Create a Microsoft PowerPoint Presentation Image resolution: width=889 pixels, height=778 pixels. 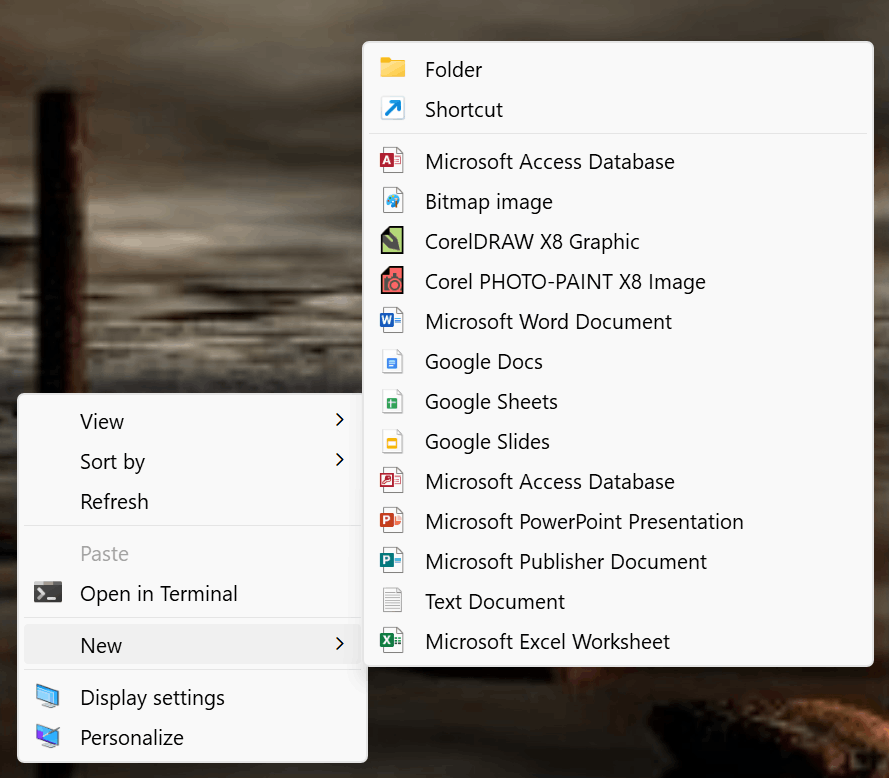click(x=618, y=522)
